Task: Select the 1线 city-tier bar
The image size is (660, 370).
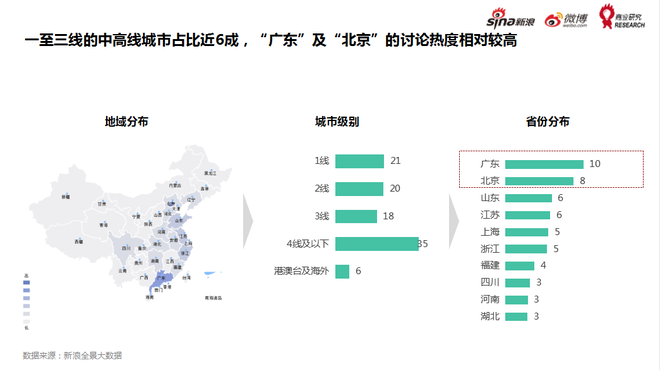Action: click(359, 161)
